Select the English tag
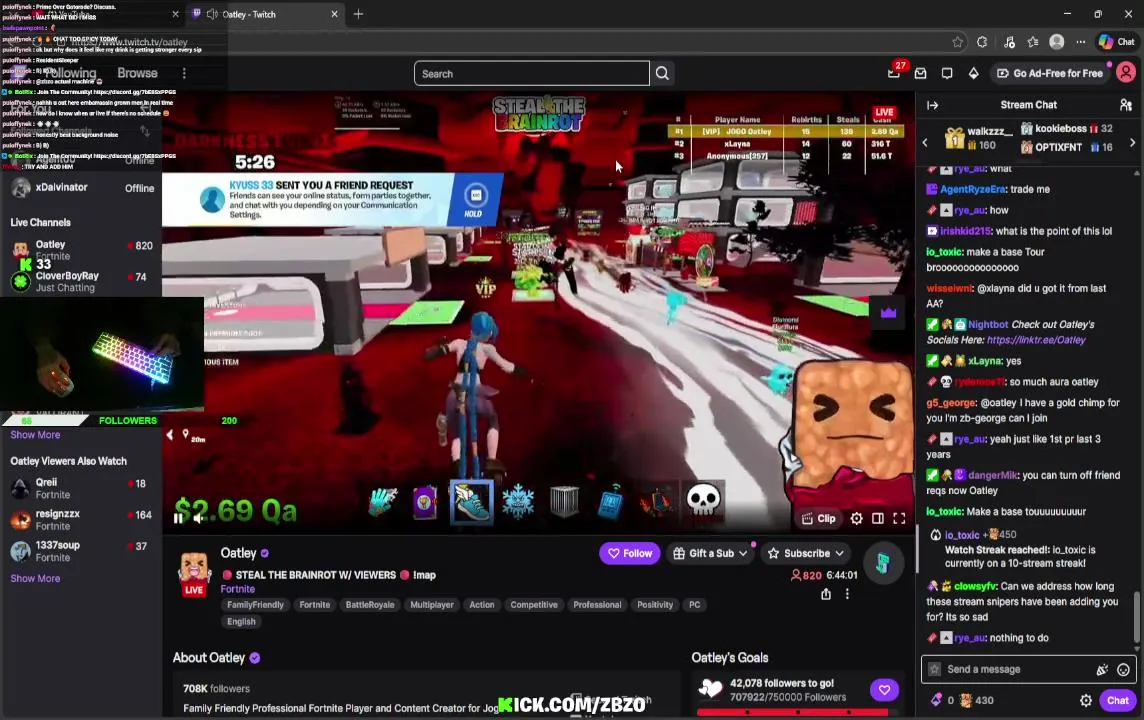This screenshot has height=720, width=1144. [241, 622]
